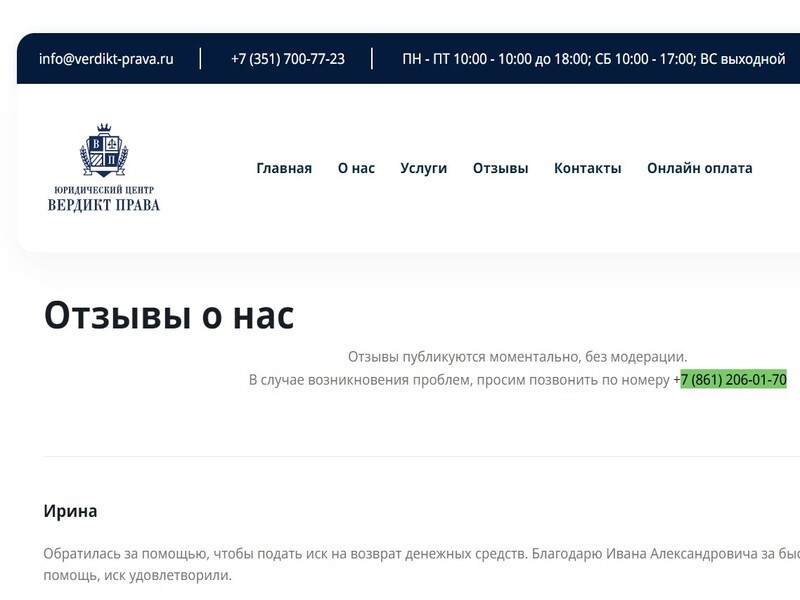800x600 pixels.
Task: Call the +7 (351) 700-77-23 number
Action: 287,59
